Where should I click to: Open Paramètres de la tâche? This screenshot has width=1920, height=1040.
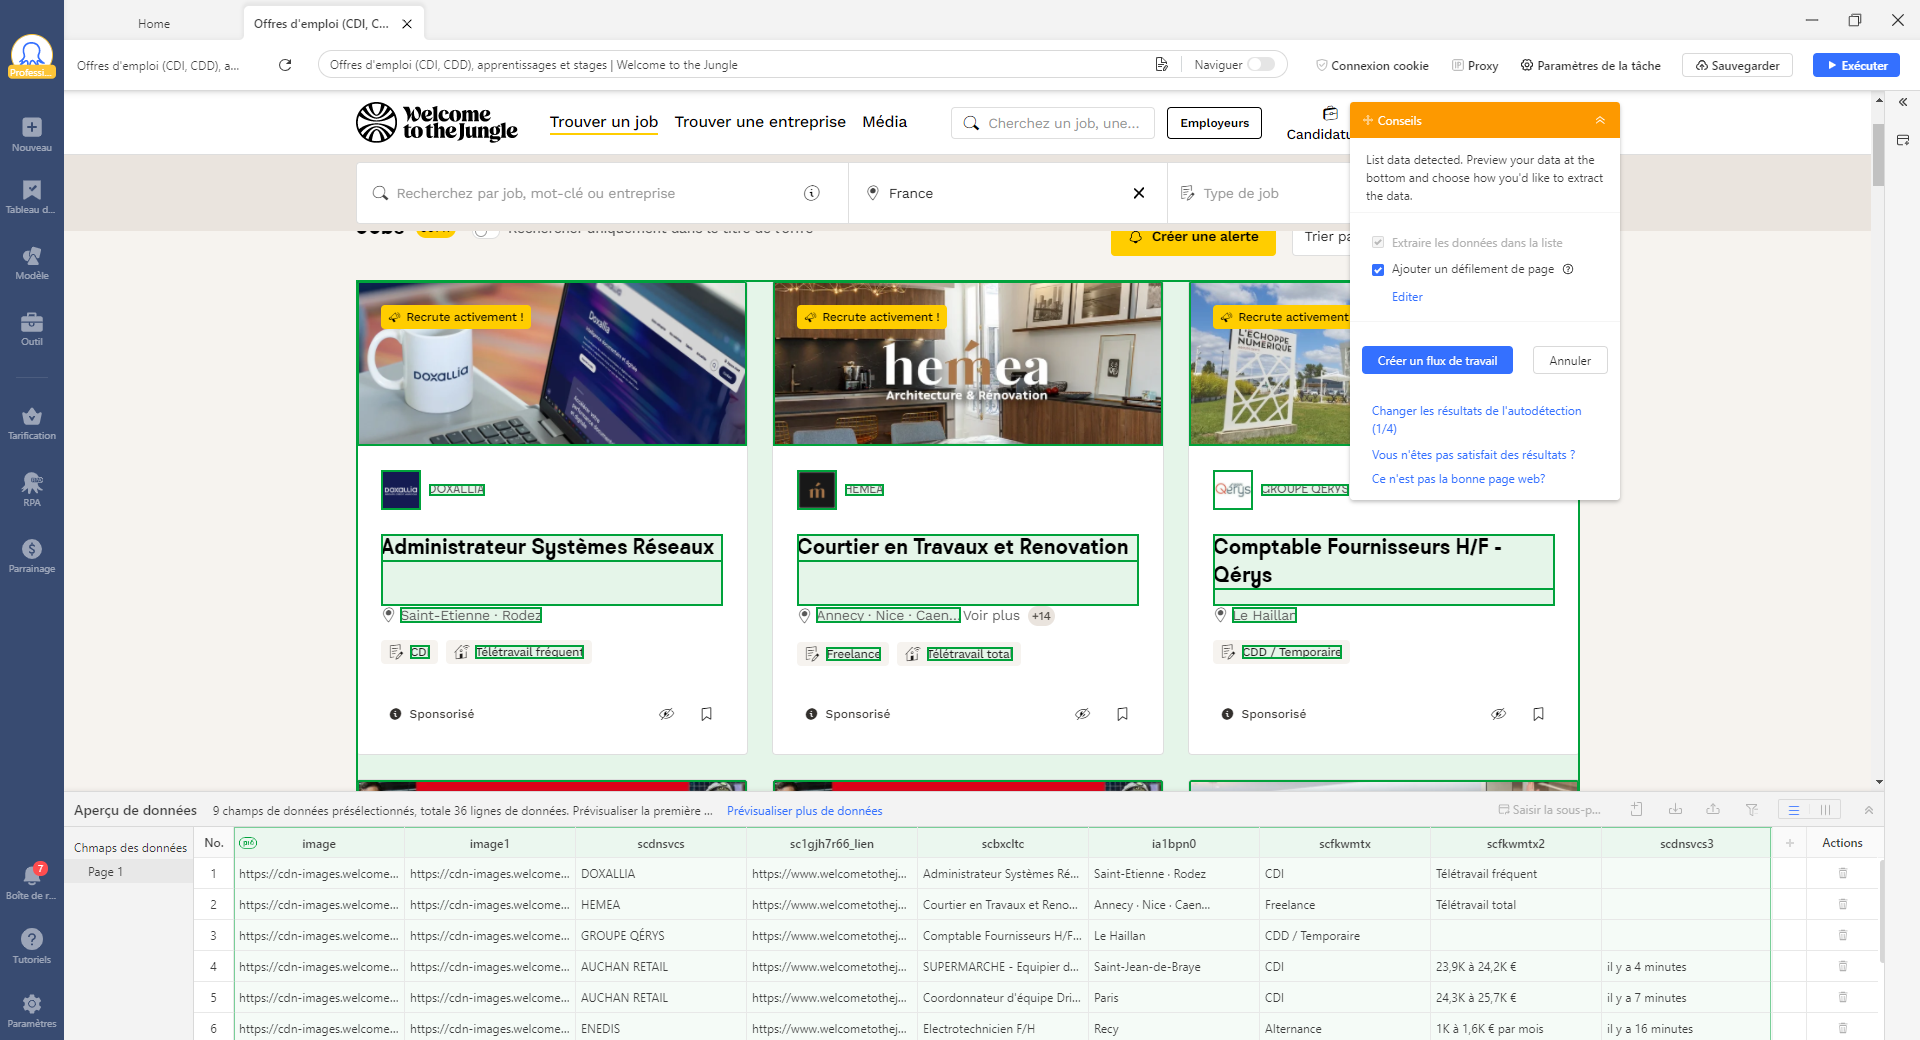click(1590, 65)
